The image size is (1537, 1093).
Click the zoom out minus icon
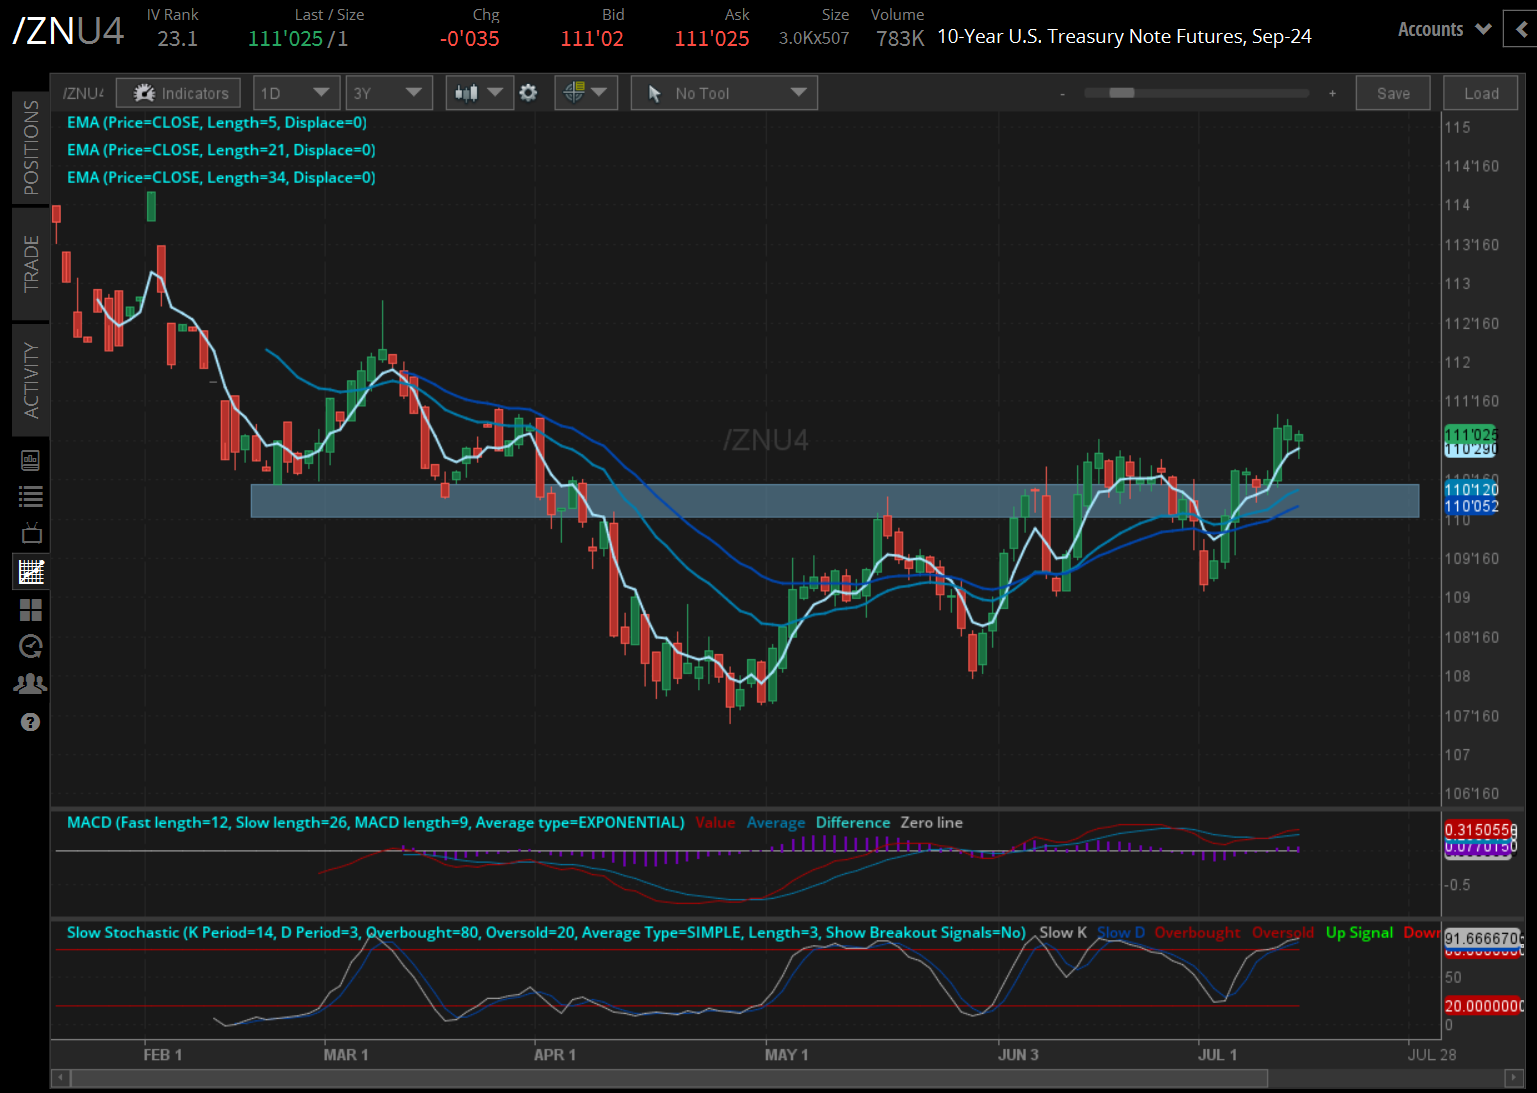pos(1062,94)
